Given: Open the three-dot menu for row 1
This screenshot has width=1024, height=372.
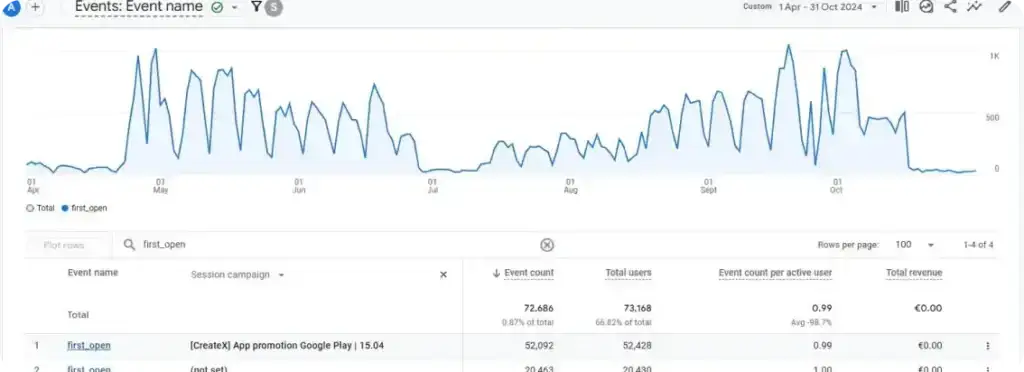Looking at the screenshot, I should click(987, 346).
